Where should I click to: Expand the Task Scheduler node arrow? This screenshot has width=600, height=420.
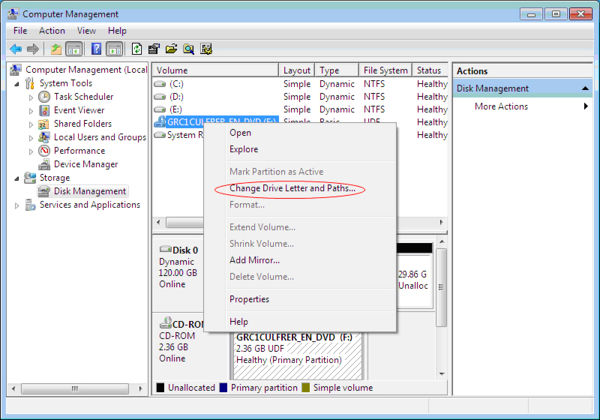pos(31,98)
